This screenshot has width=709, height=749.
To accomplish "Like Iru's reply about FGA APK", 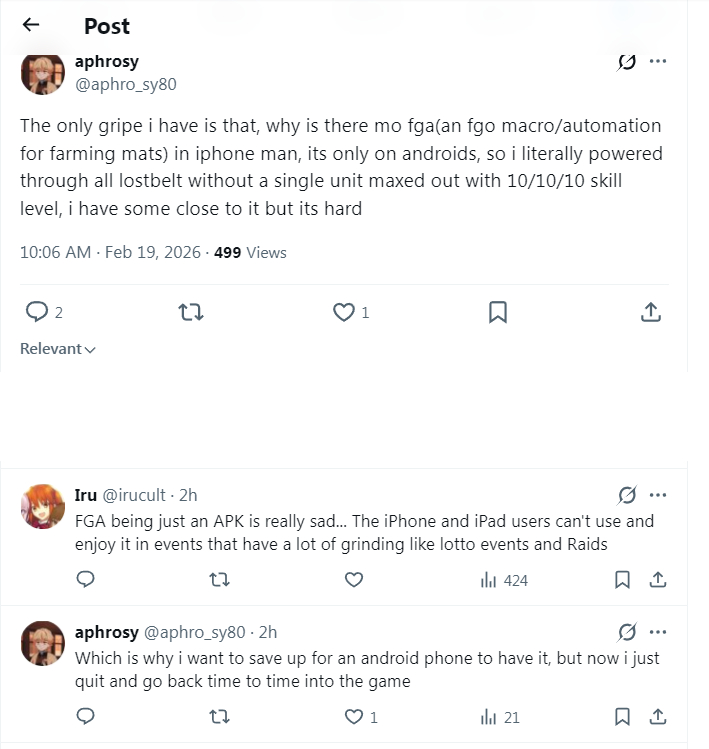I will pos(354,579).
